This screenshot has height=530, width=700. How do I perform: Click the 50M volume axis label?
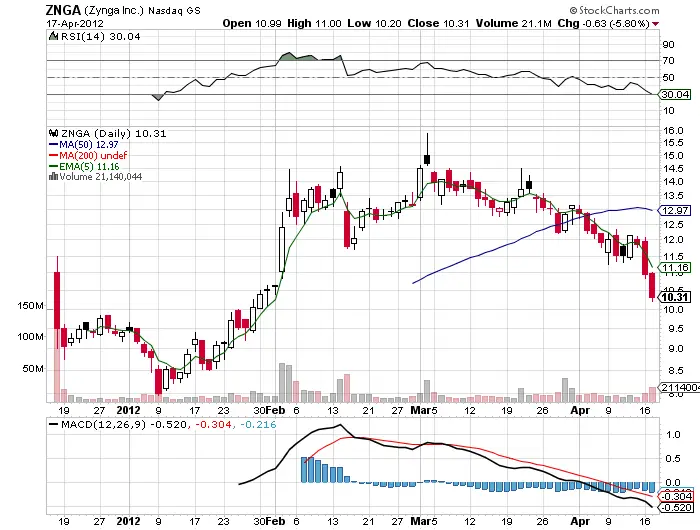[x=33, y=369]
